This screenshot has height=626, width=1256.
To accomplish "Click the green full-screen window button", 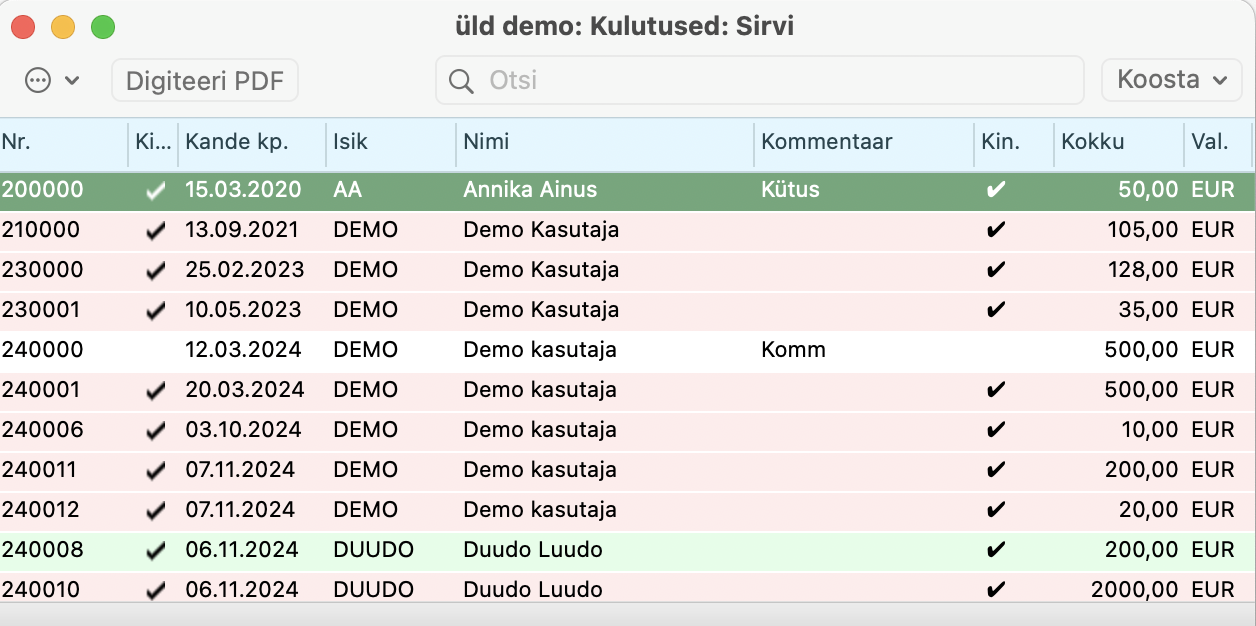I will pos(103,27).
